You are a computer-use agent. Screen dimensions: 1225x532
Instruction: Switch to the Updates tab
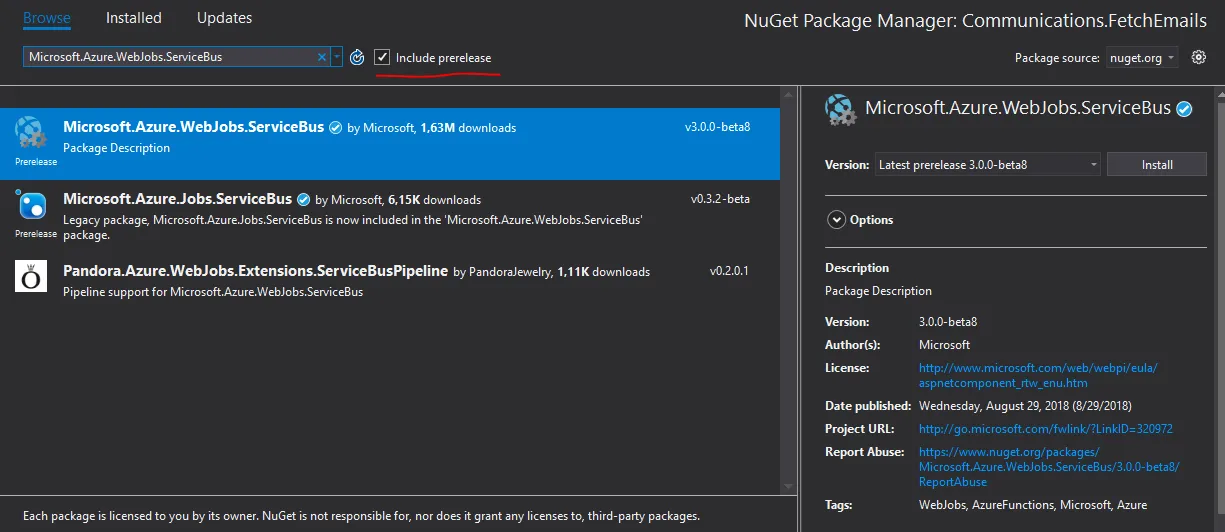[x=224, y=18]
